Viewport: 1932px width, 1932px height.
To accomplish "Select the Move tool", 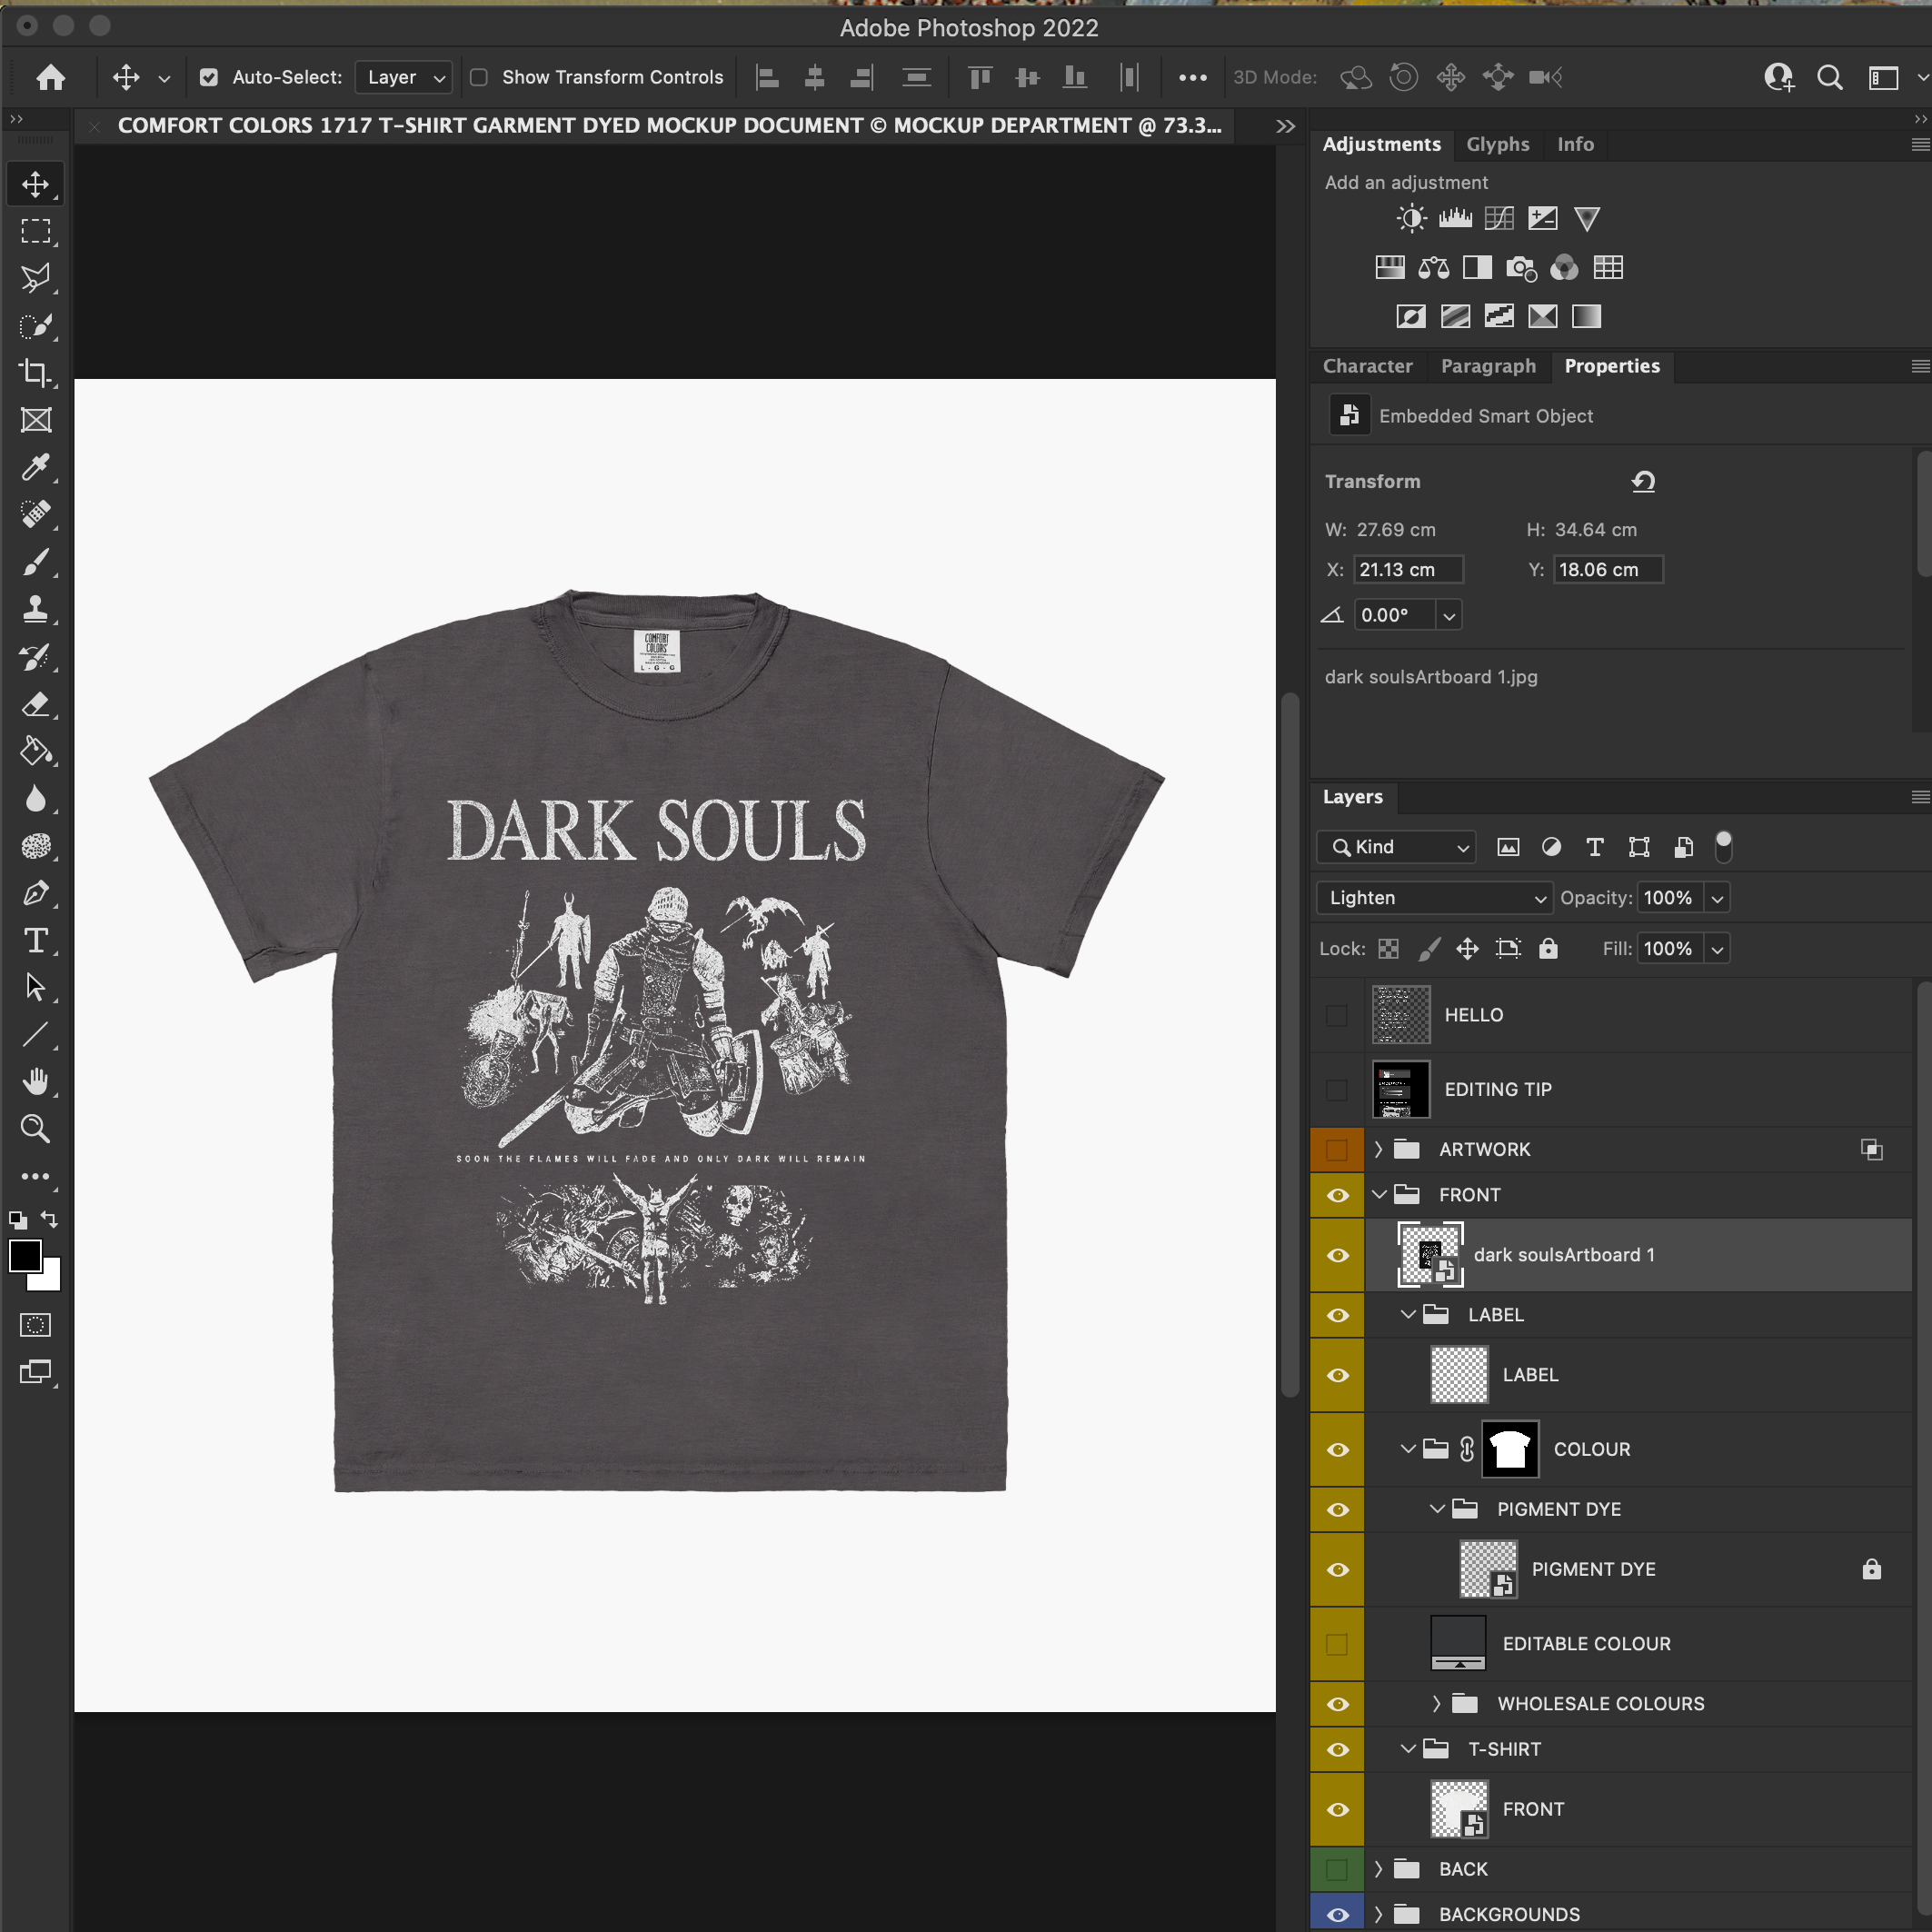I will 36,183.
